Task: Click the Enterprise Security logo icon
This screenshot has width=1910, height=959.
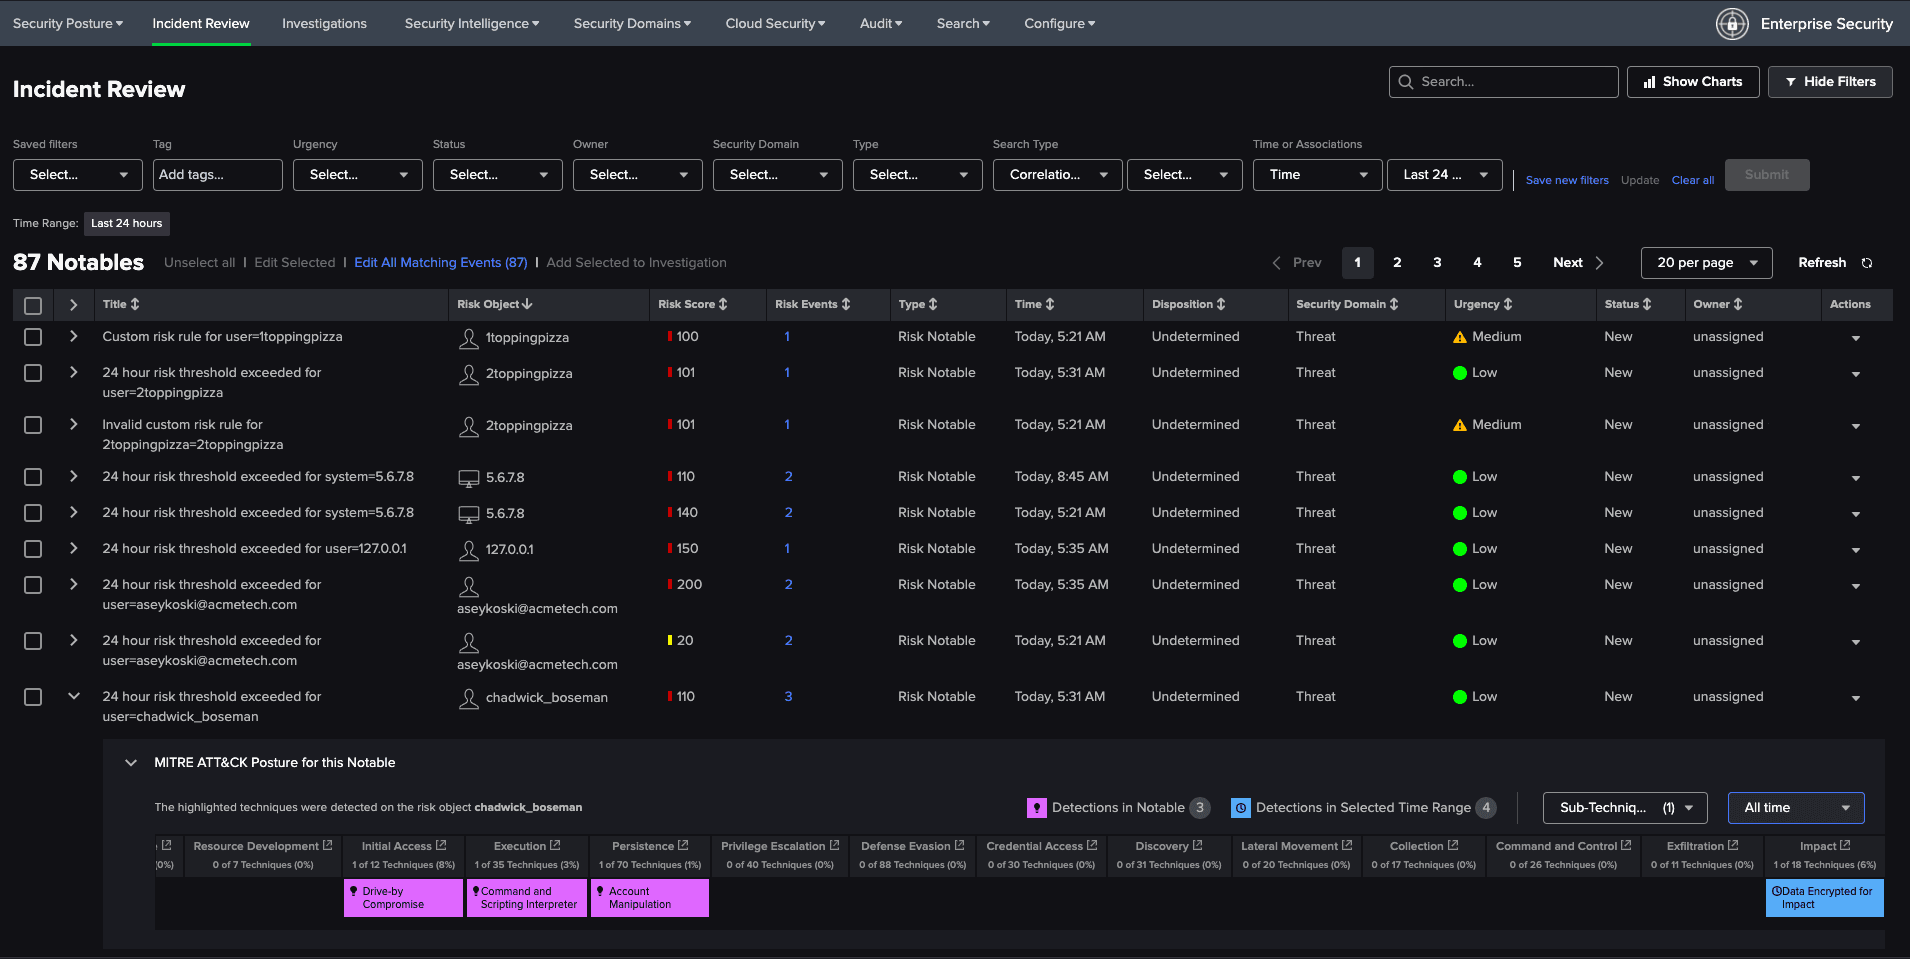Action: [1732, 23]
